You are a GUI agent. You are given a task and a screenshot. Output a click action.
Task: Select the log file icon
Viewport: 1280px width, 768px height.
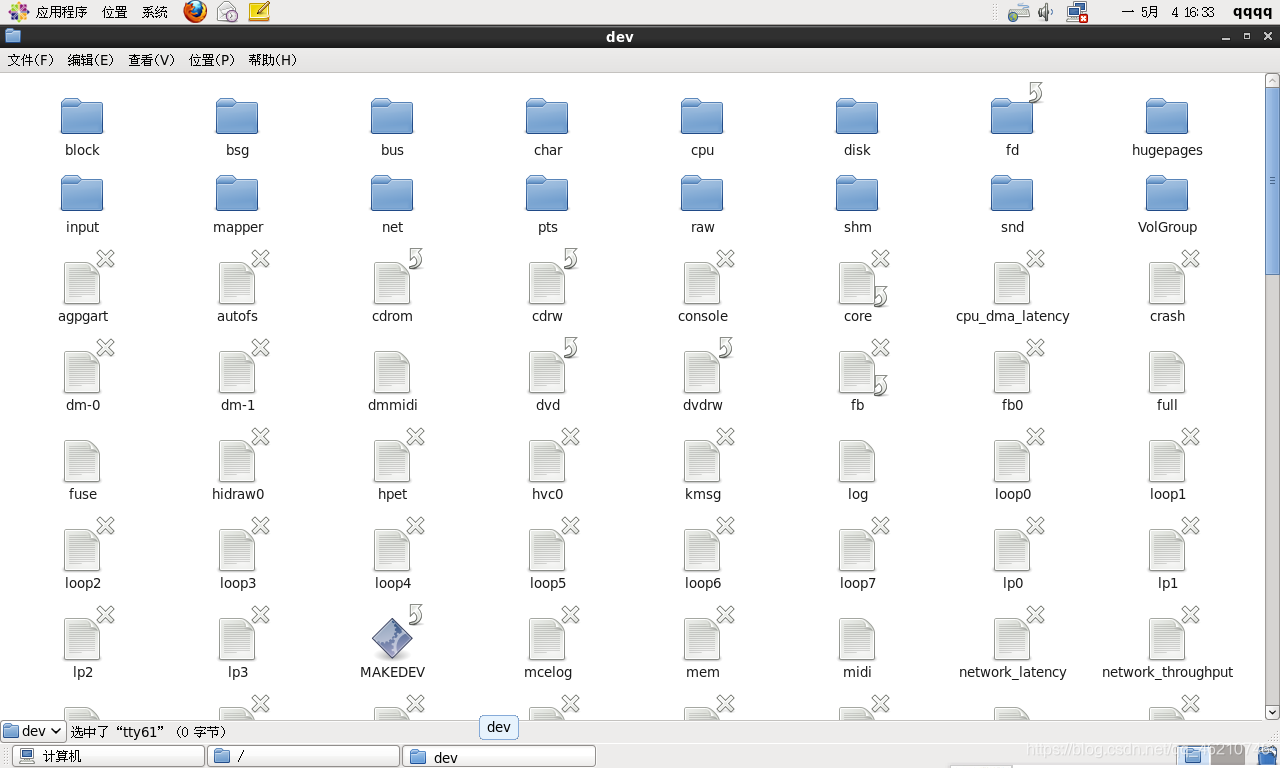tap(857, 461)
